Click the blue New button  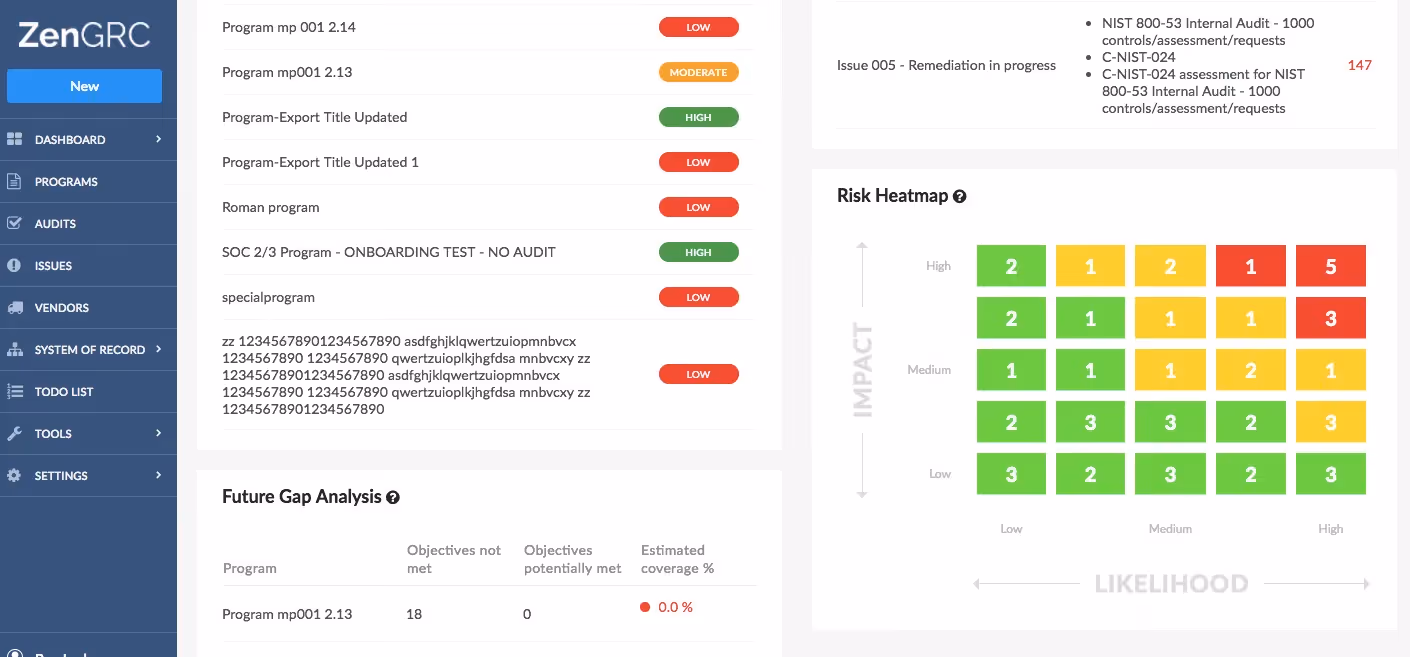click(x=84, y=86)
